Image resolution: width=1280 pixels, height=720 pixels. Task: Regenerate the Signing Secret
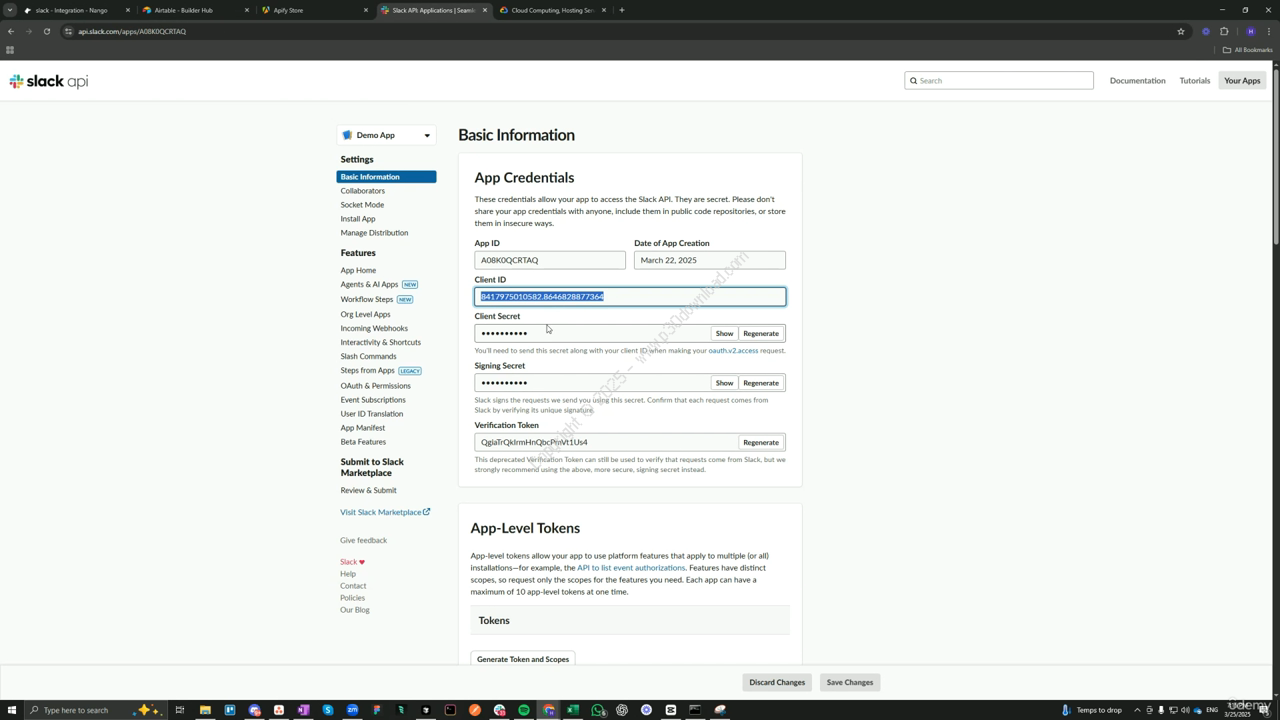761,383
